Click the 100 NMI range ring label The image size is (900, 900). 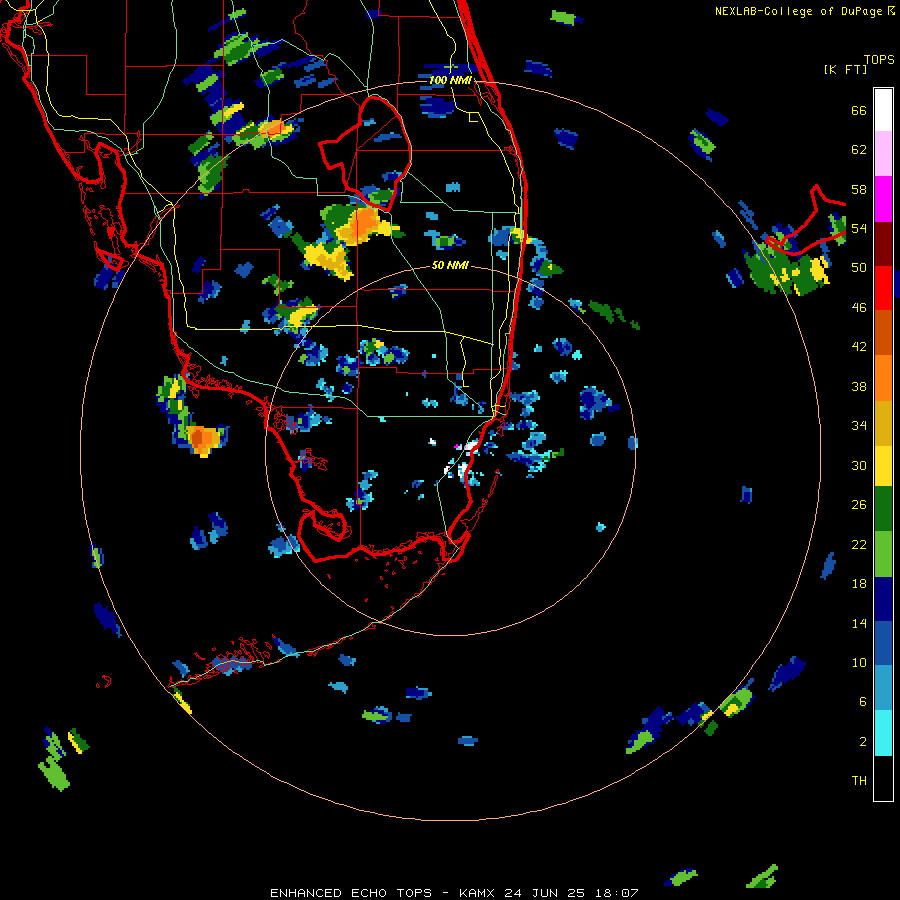click(451, 80)
